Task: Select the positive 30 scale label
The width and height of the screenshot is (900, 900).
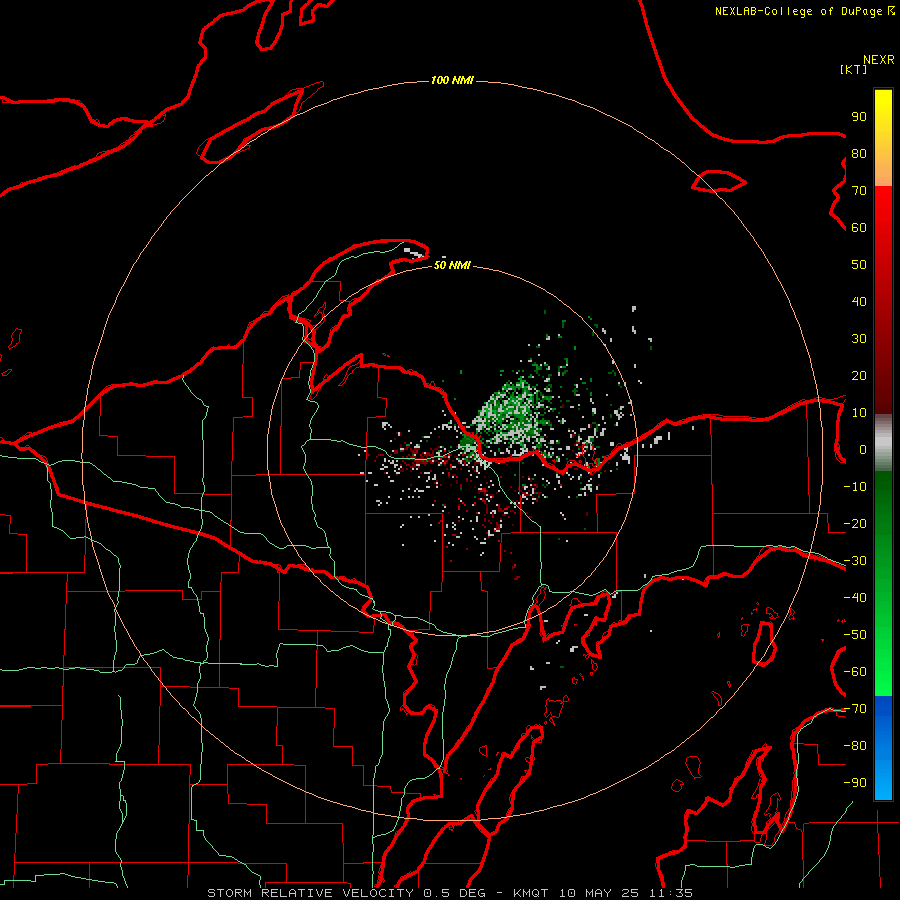Action: (x=859, y=339)
